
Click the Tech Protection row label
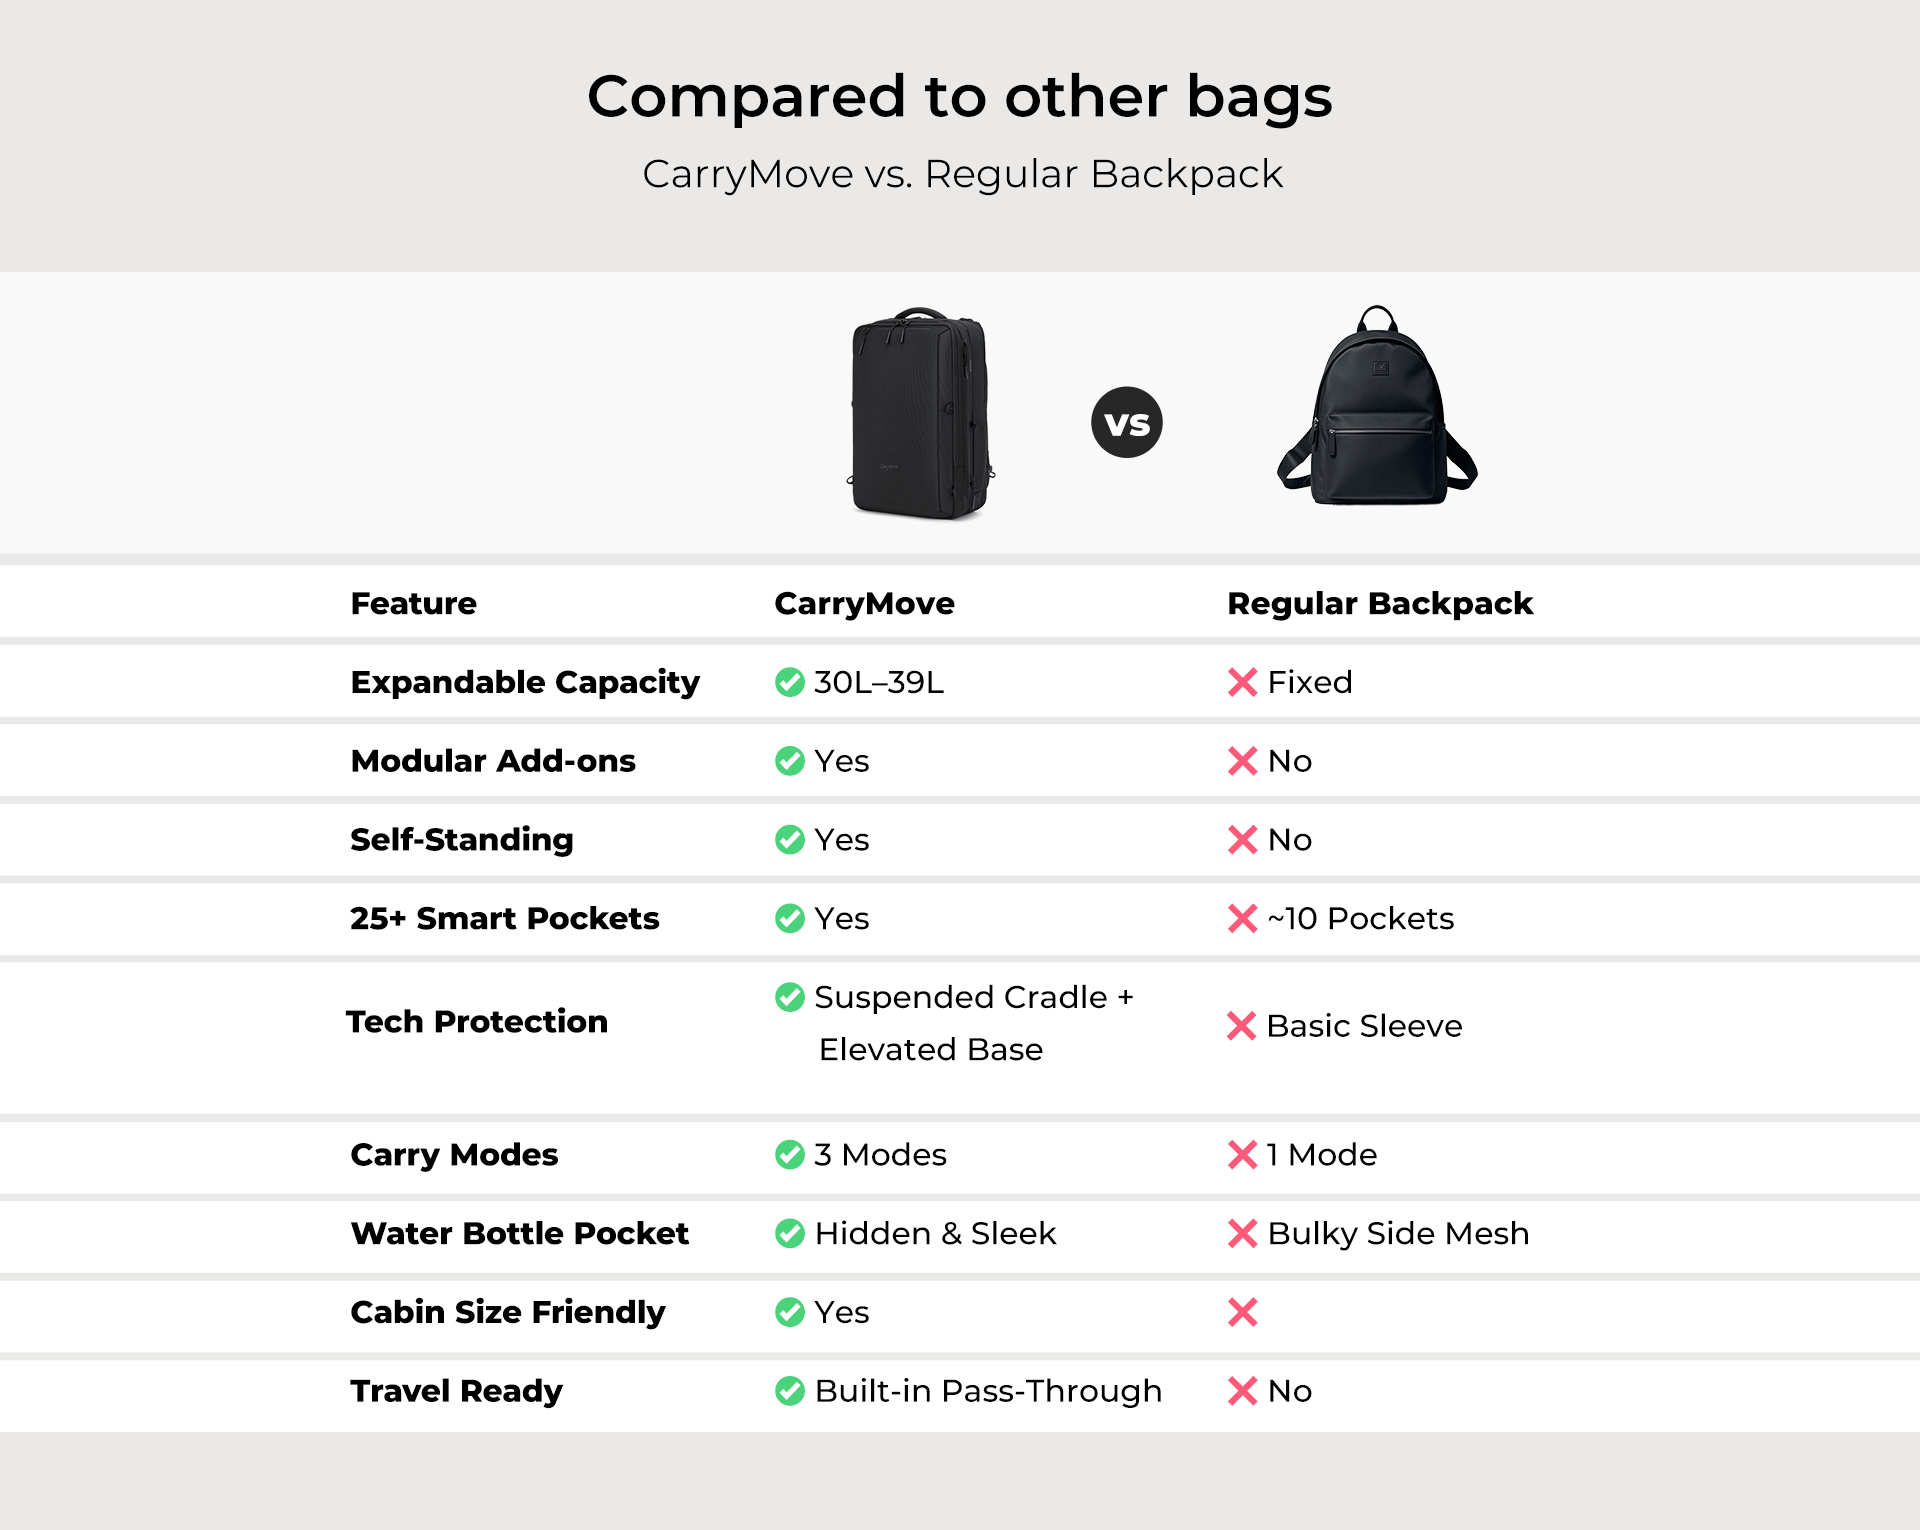[477, 1021]
